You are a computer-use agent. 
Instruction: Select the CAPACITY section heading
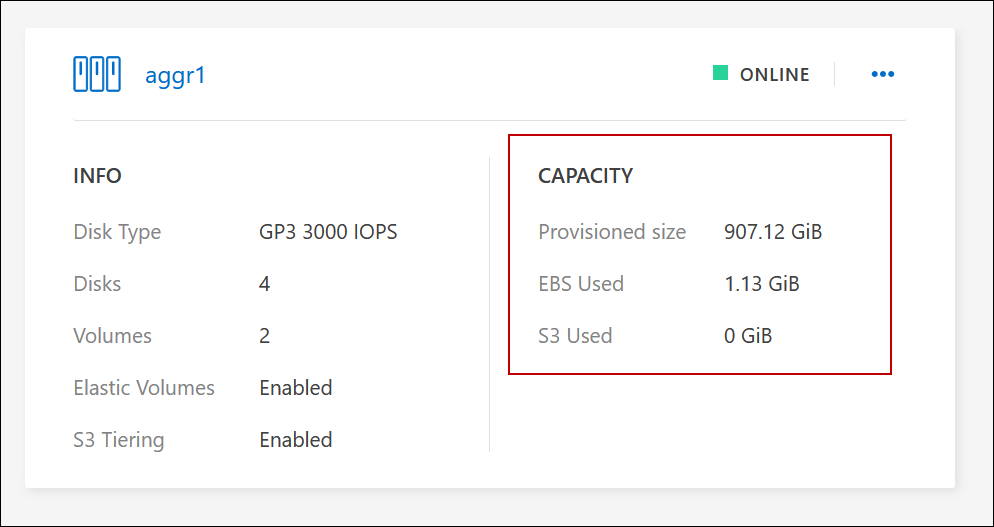click(x=585, y=176)
